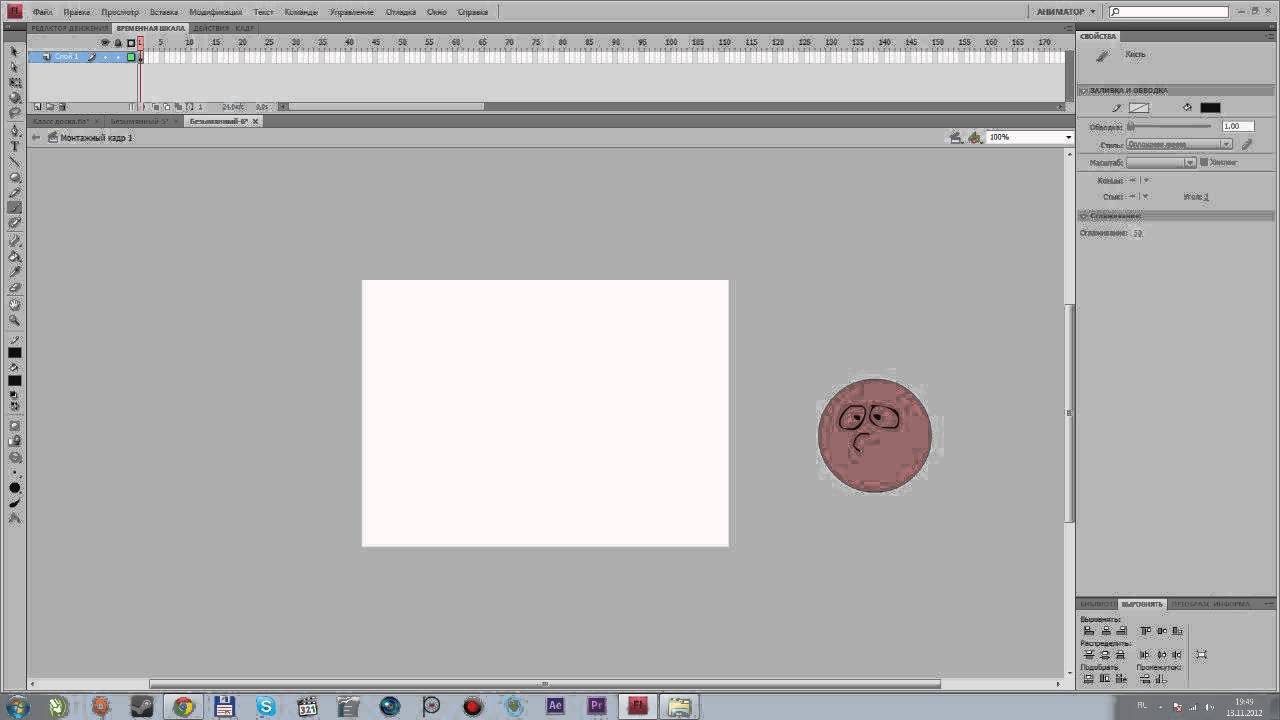
Task: Click Space evenly horizontally icon under Промежуток
Action: tap(1161, 679)
